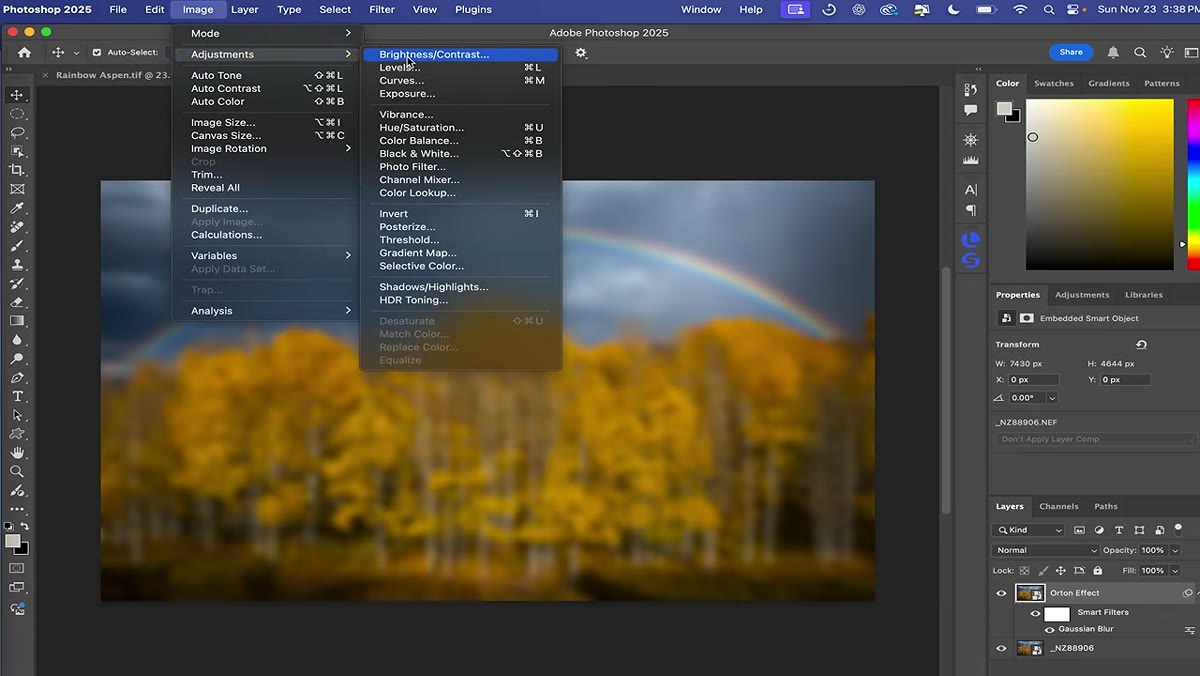Expand the Variables submenu
The width and height of the screenshot is (1200, 676).
point(265,255)
